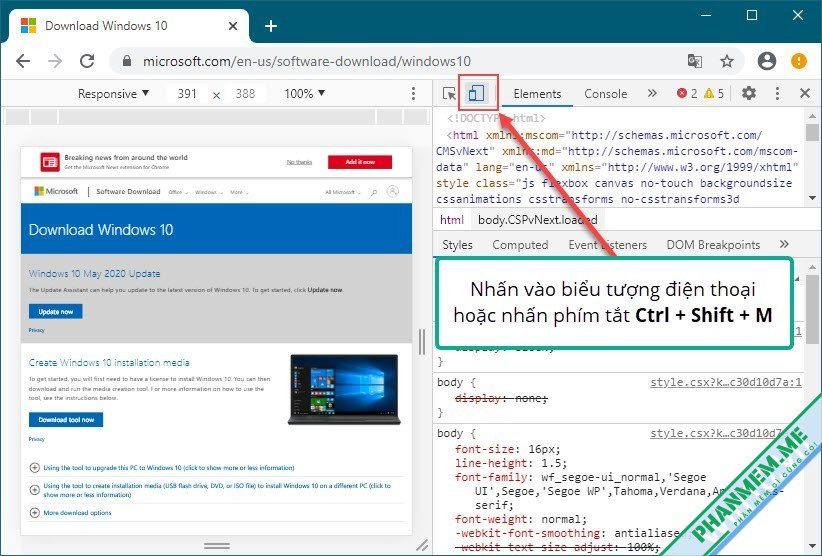Click the Windows 10 May 2020 Update heading
This screenshot has width=822, height=556.
94,274
